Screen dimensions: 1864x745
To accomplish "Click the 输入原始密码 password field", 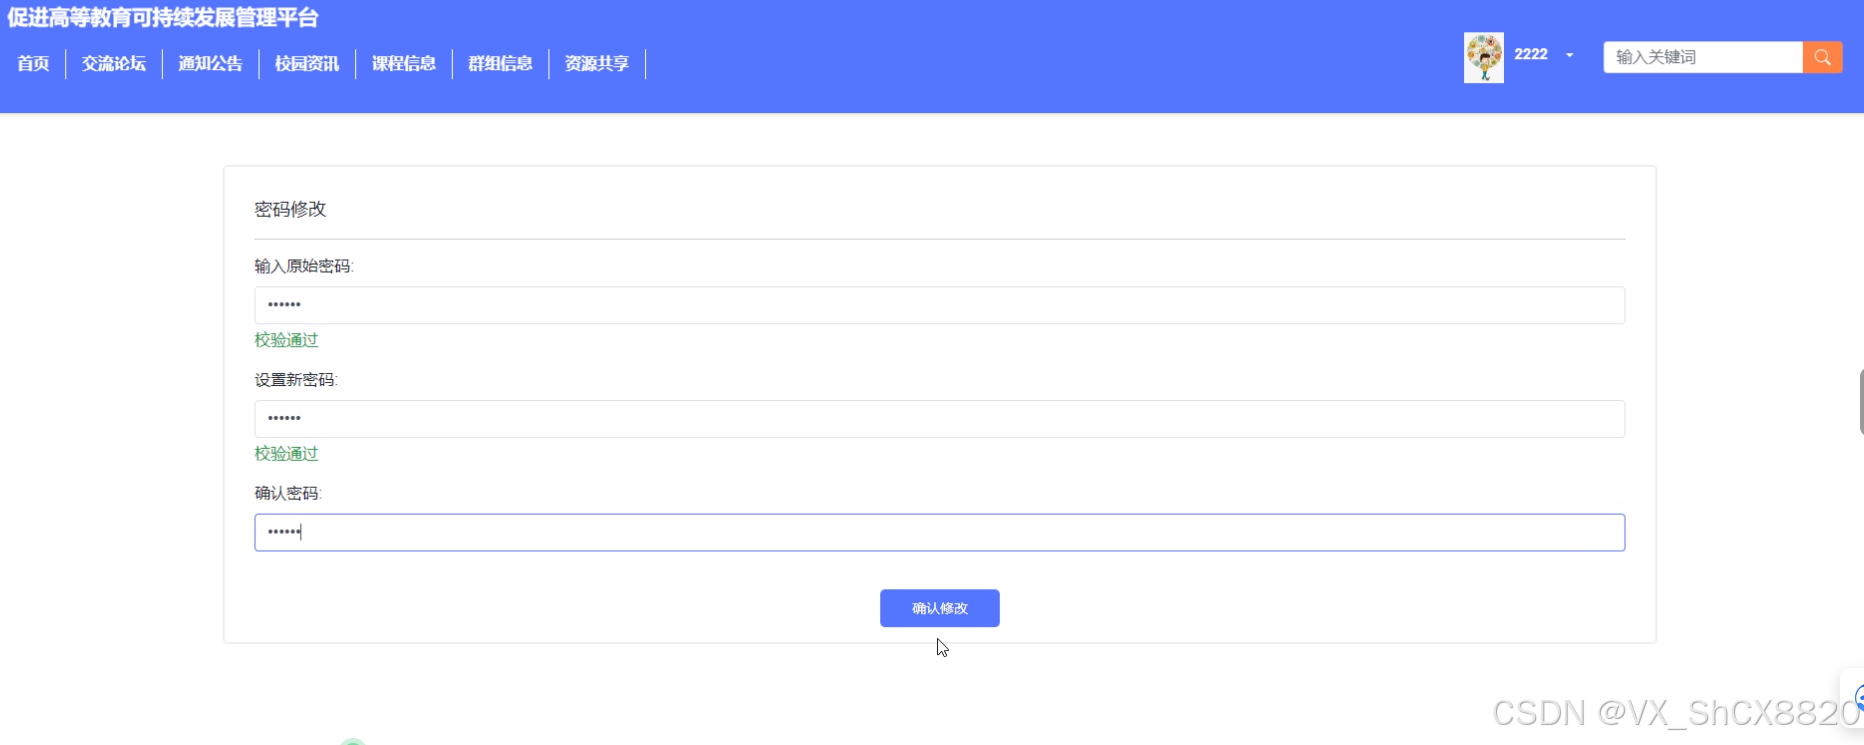I will [x=939, y=305].
